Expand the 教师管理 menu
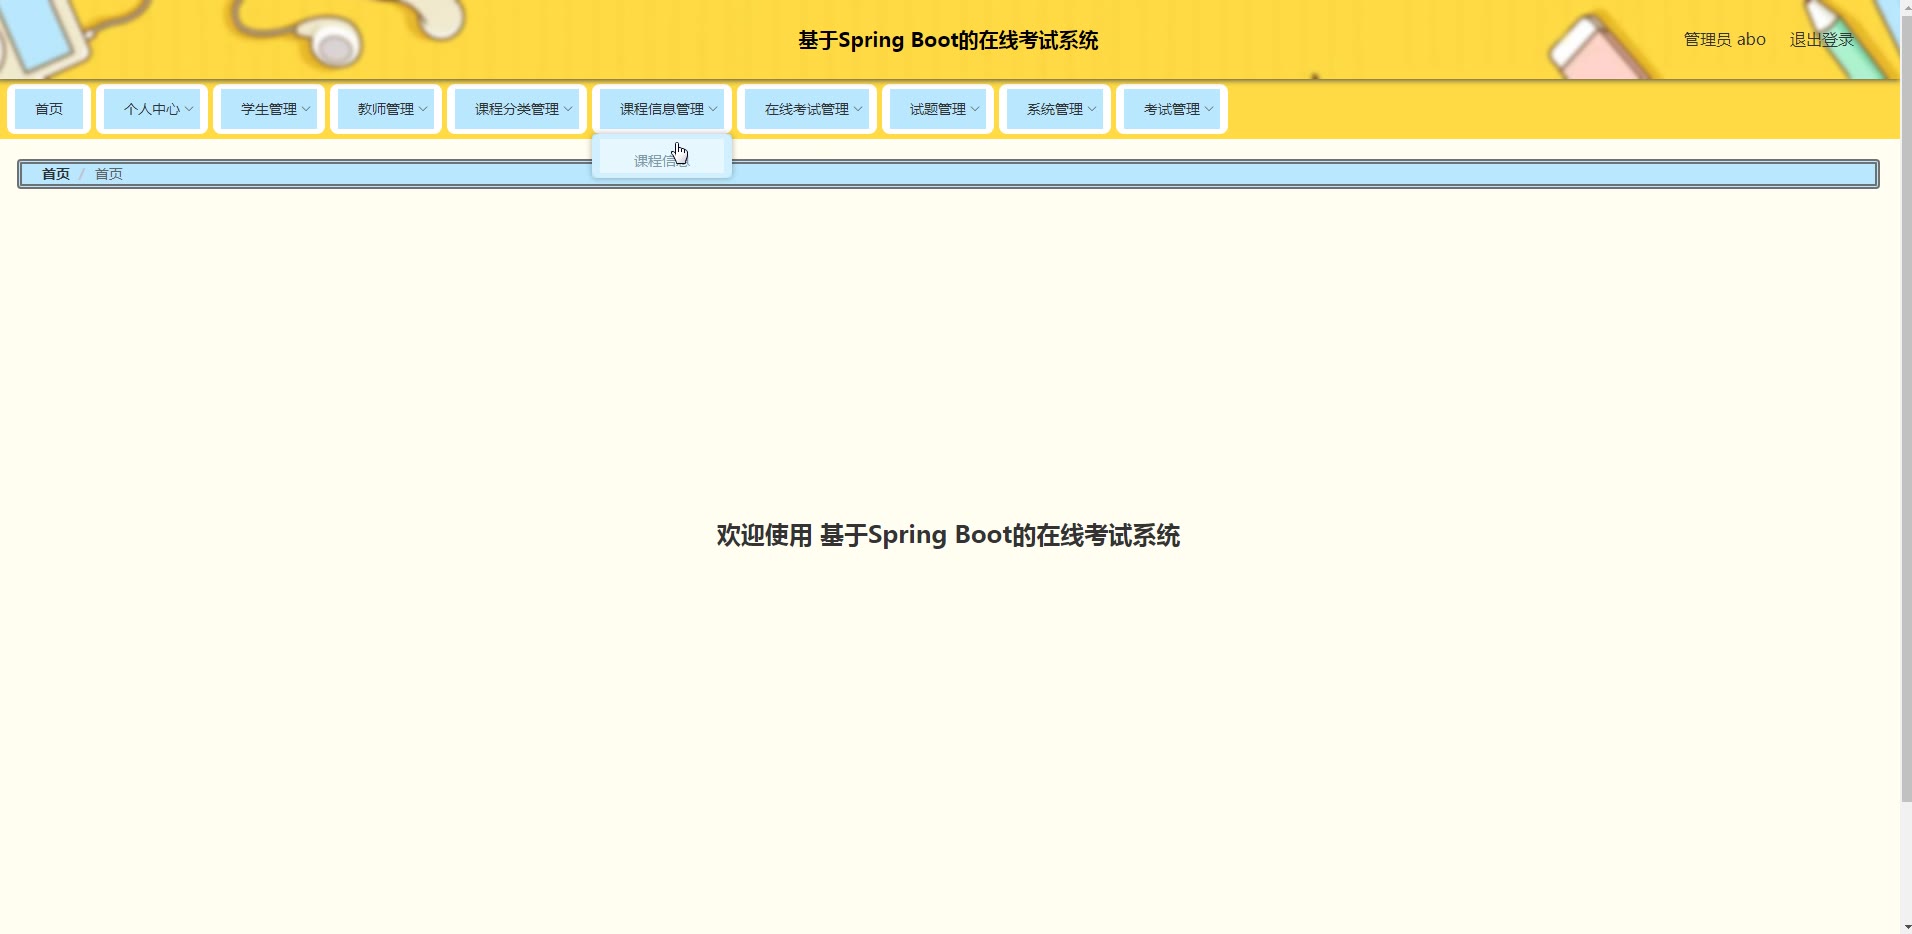The width and height of the screenshot is (1912, 934). pyautogui.click(x=386, y=109)
